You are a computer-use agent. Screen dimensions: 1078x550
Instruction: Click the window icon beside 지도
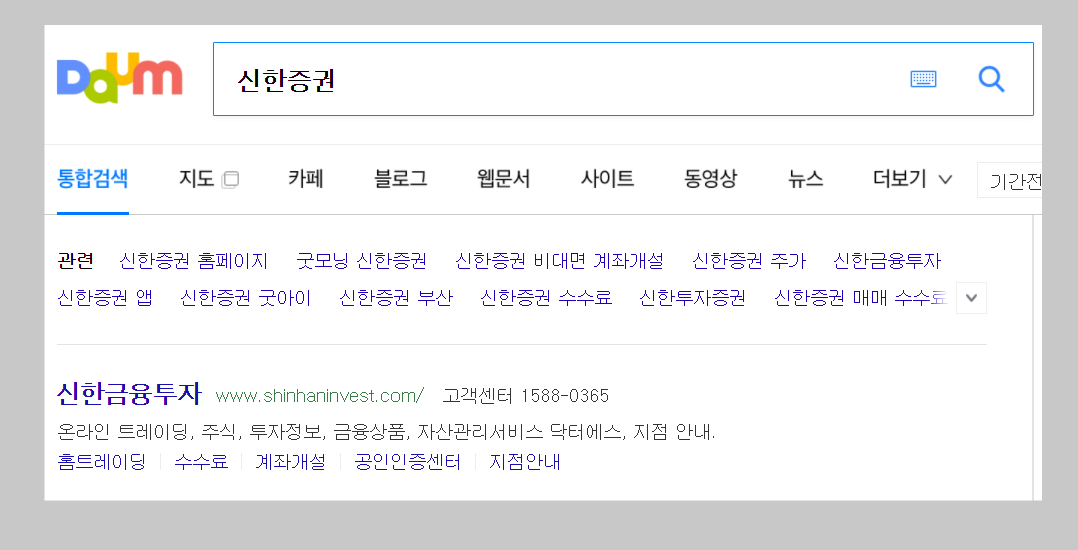point(230,179)
